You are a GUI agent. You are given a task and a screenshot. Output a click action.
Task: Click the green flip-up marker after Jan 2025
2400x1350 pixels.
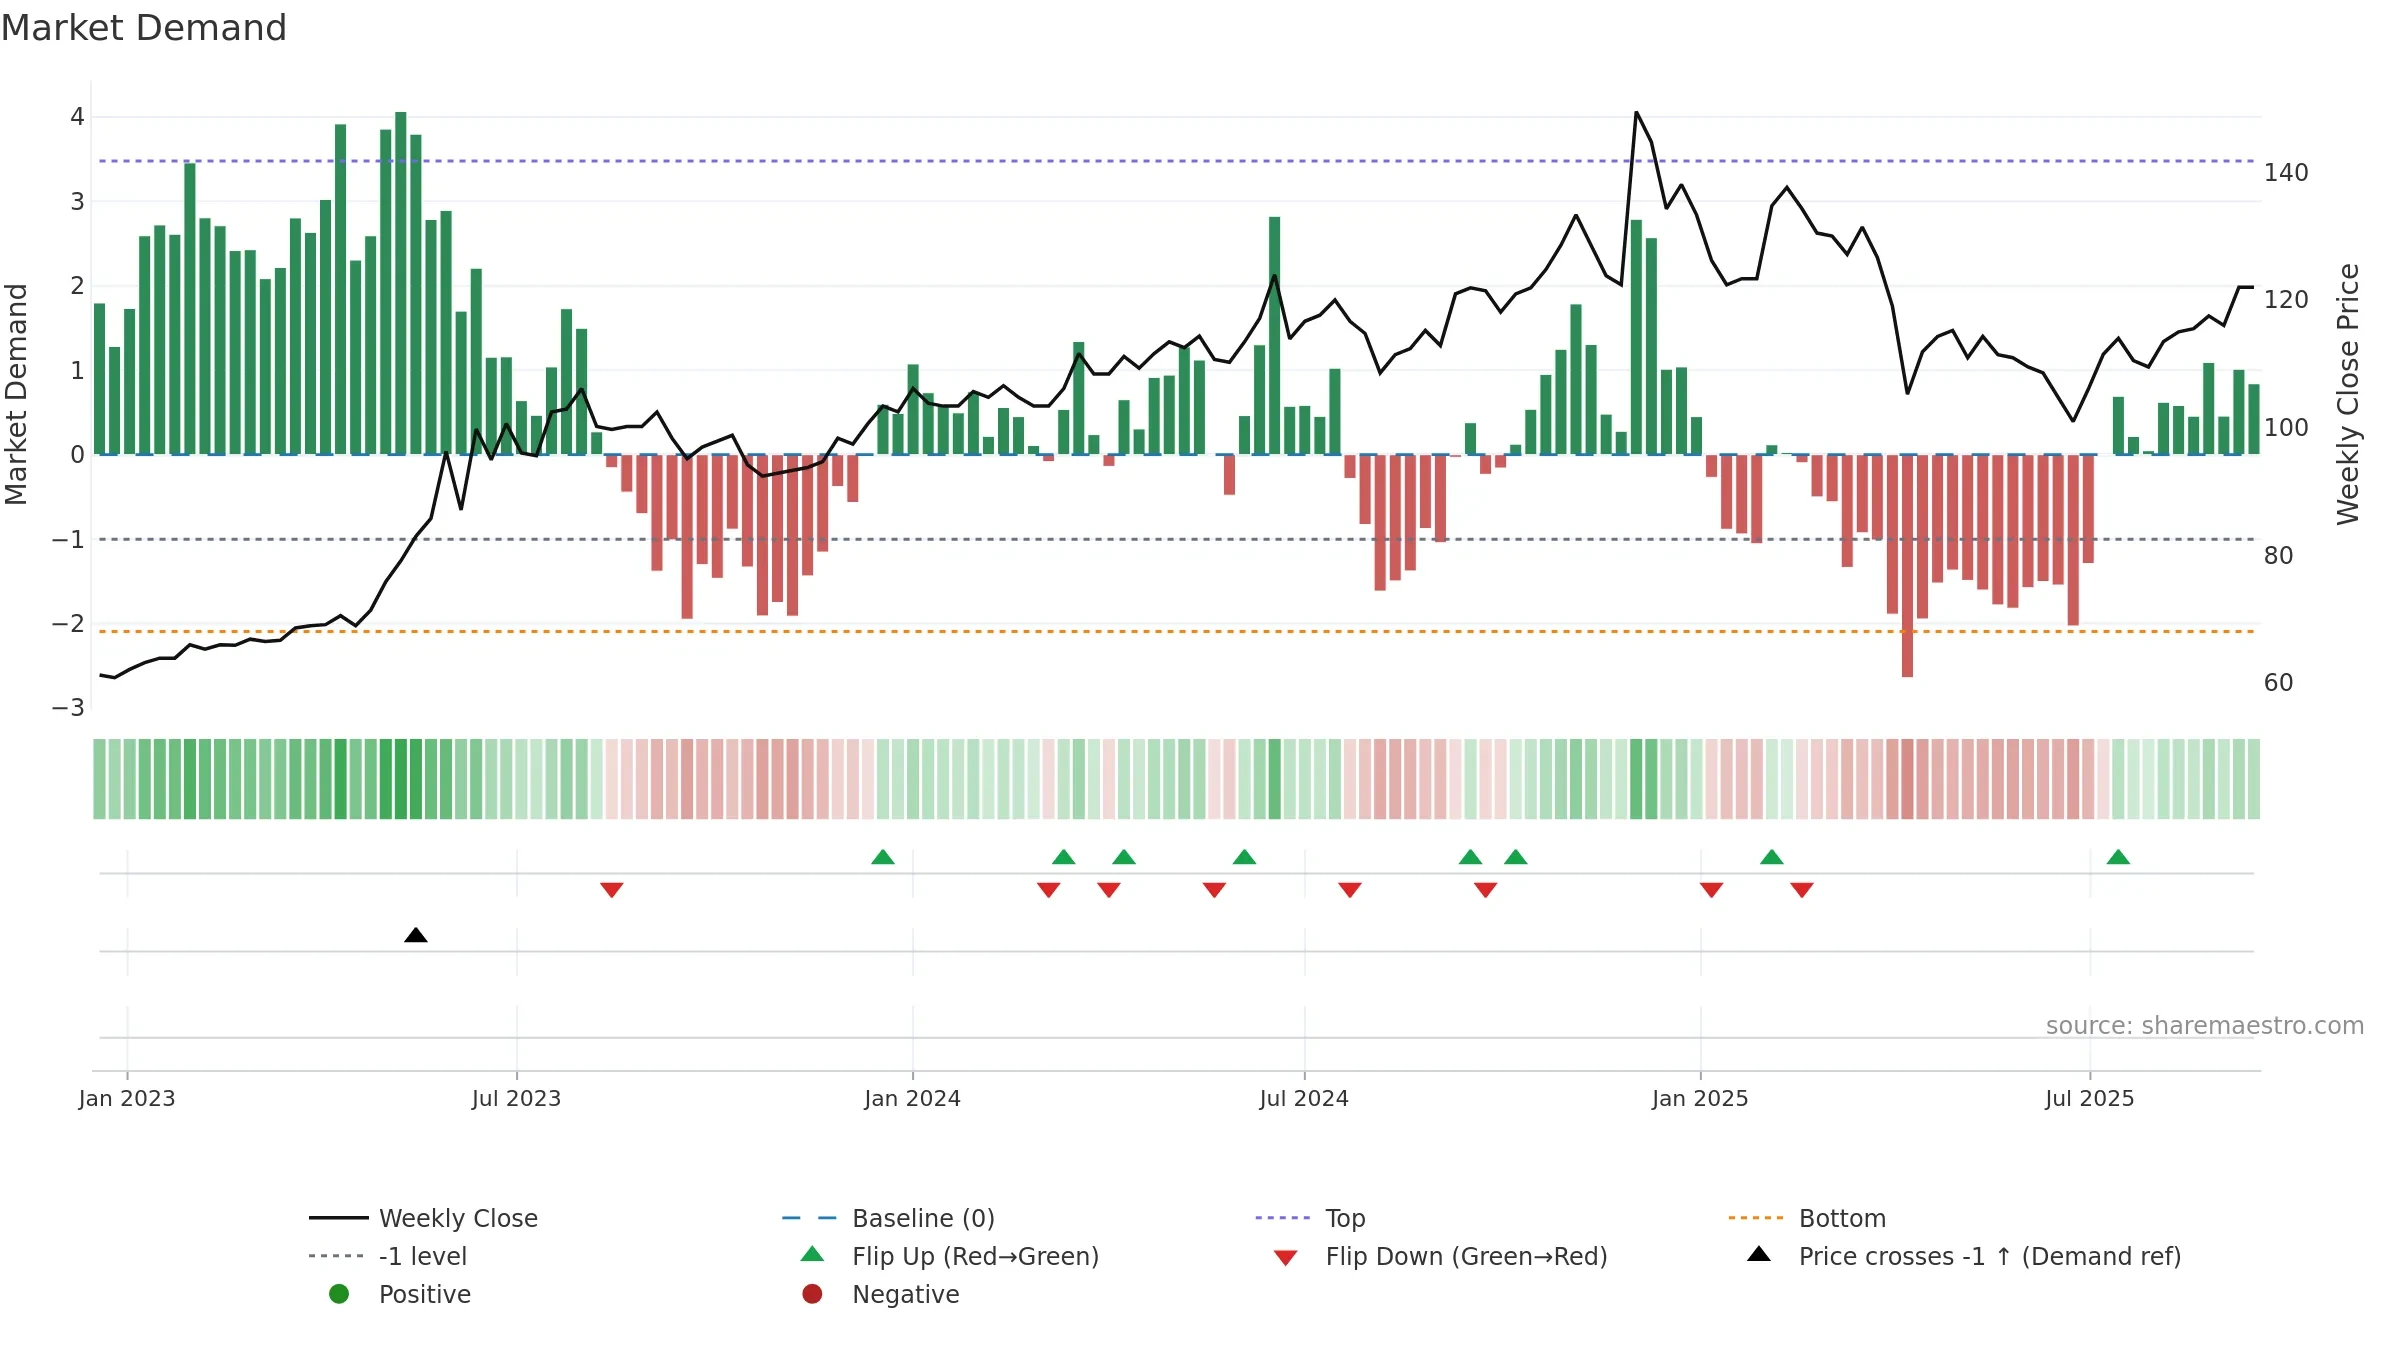pos(1772,857)
